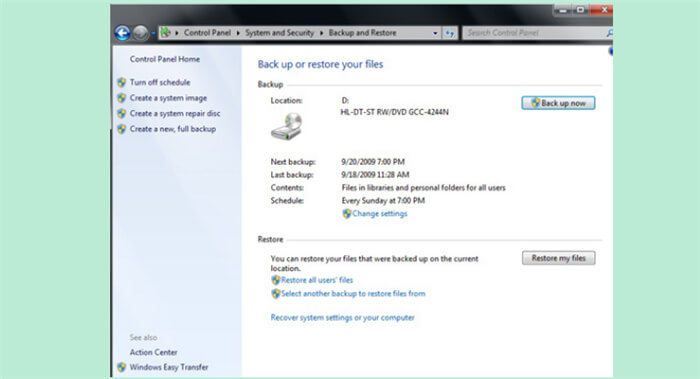Image resolution: width=700 pixels, height=379 pixels.
Task: Click shield icon beside Change settings
Action: tap(347, 214)
